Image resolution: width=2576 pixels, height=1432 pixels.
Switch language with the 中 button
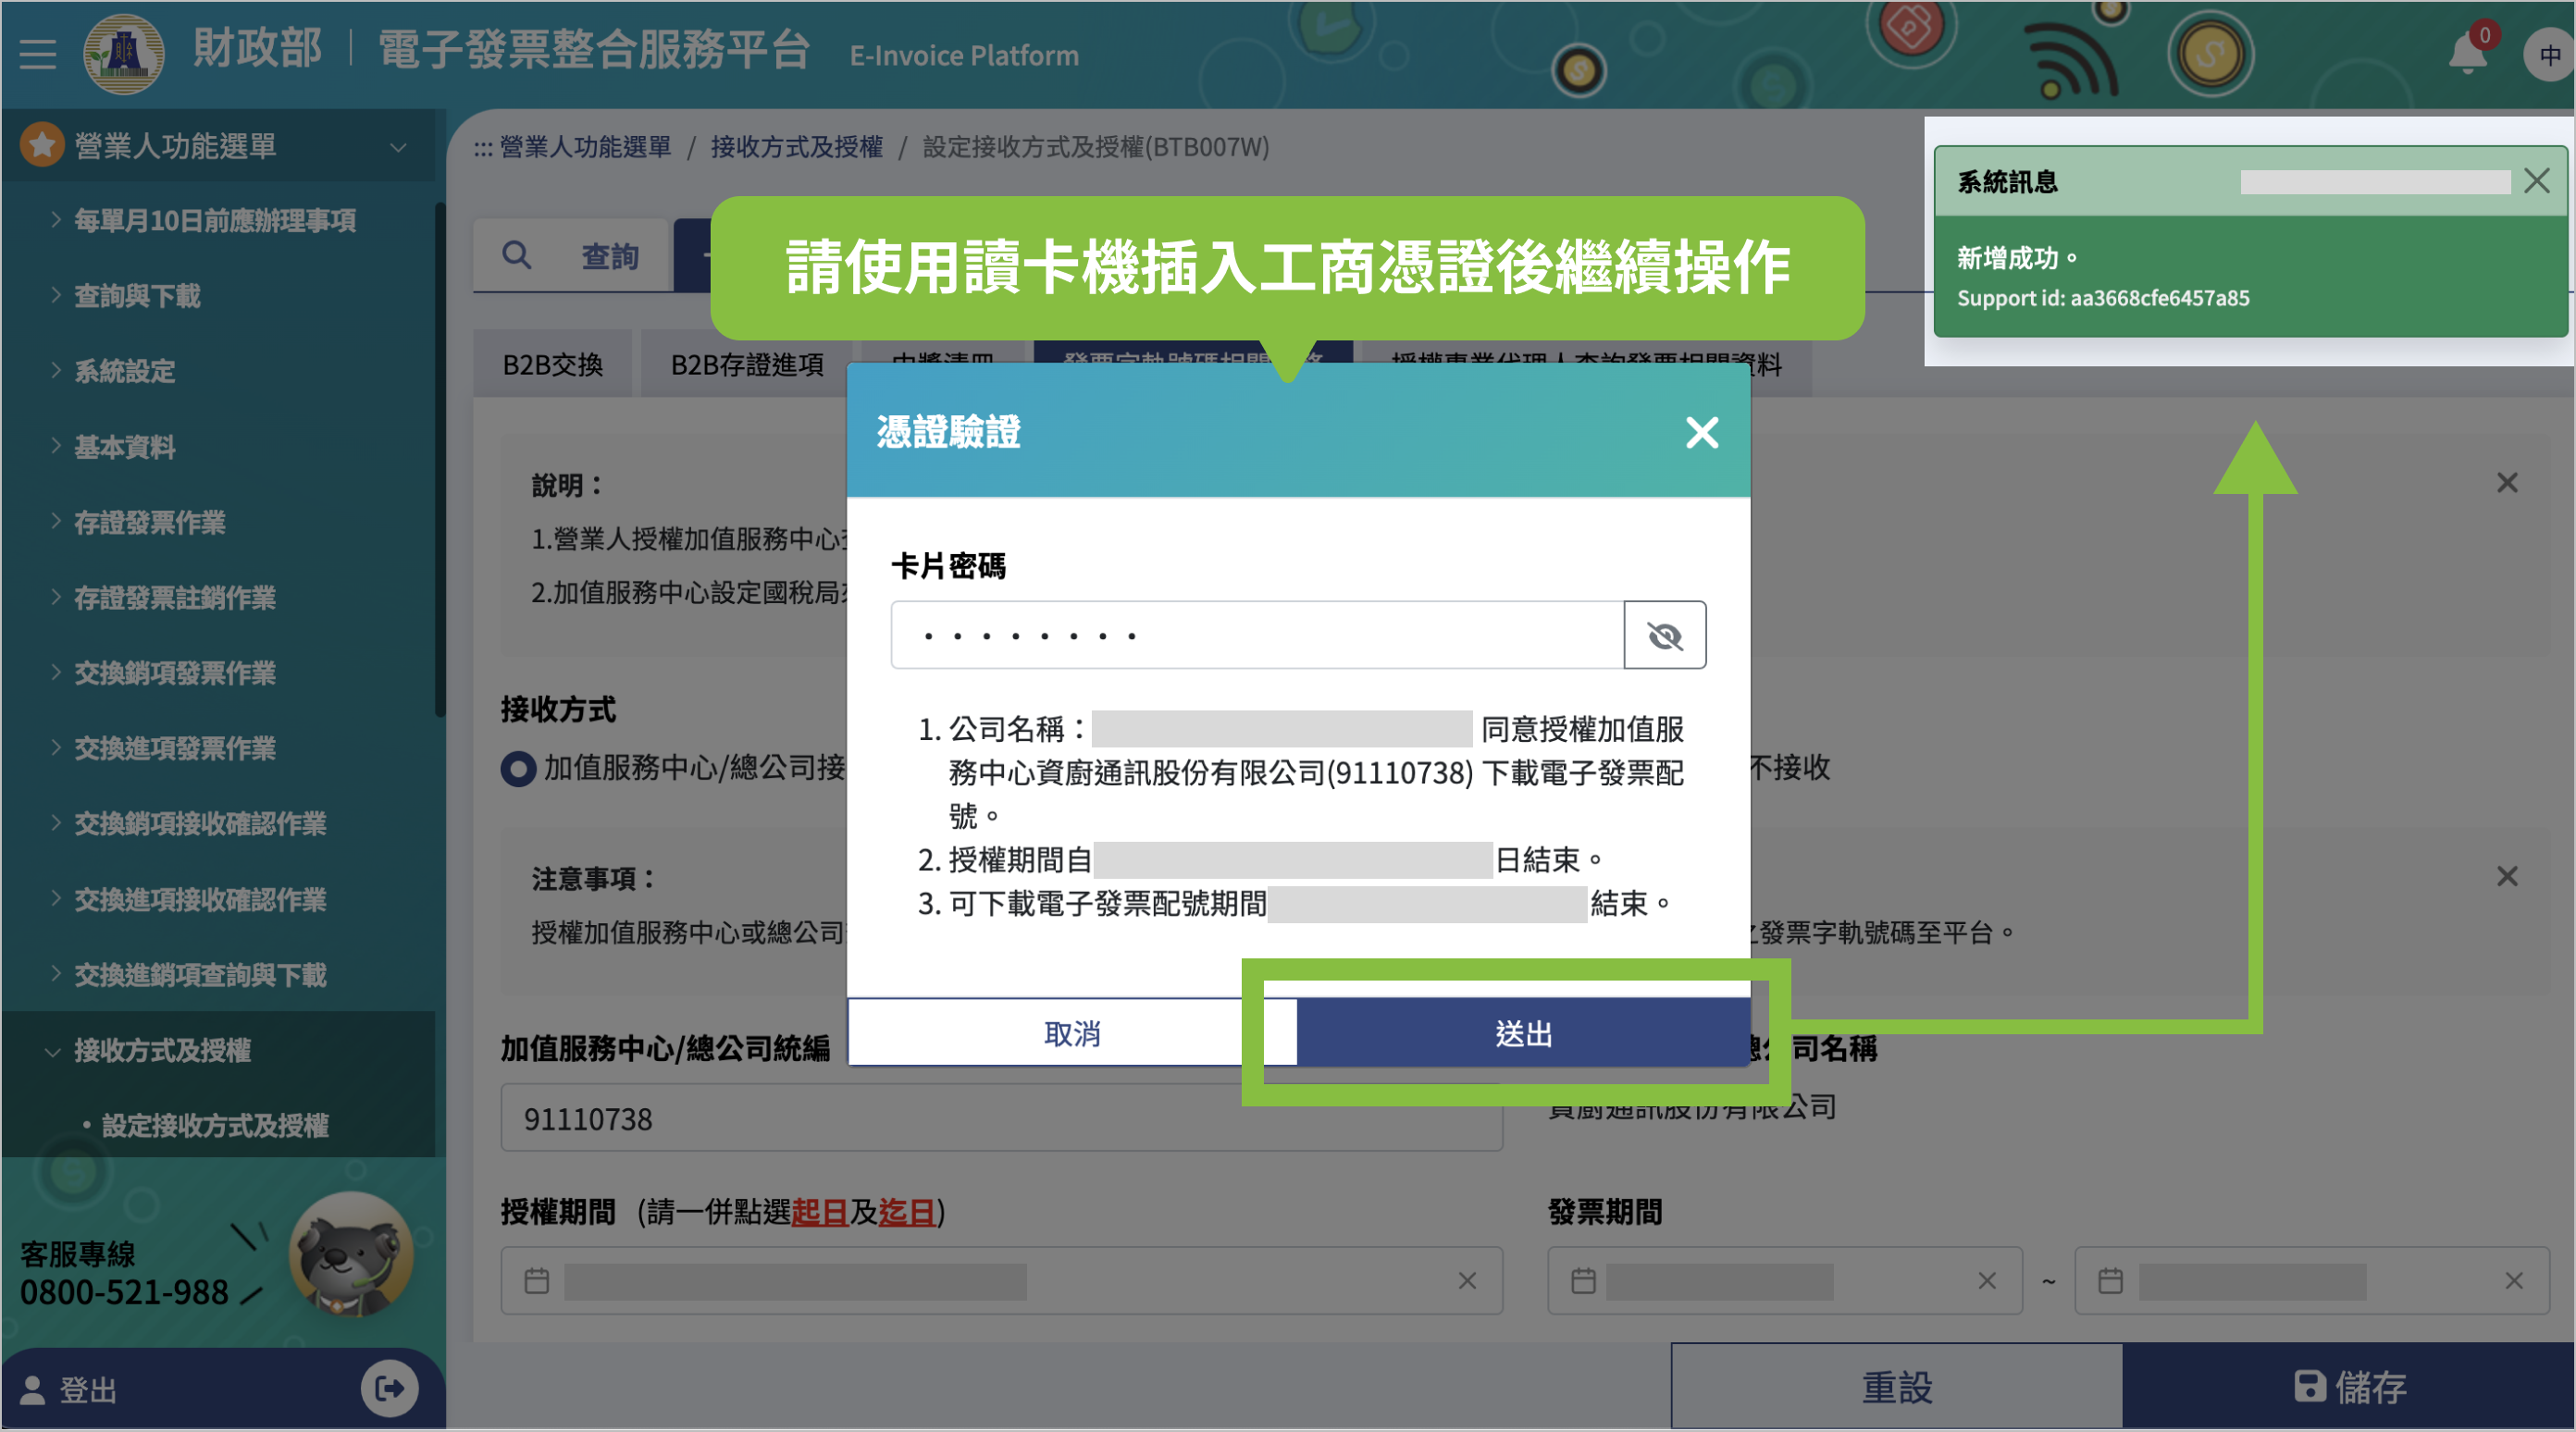click(2549, 55)
